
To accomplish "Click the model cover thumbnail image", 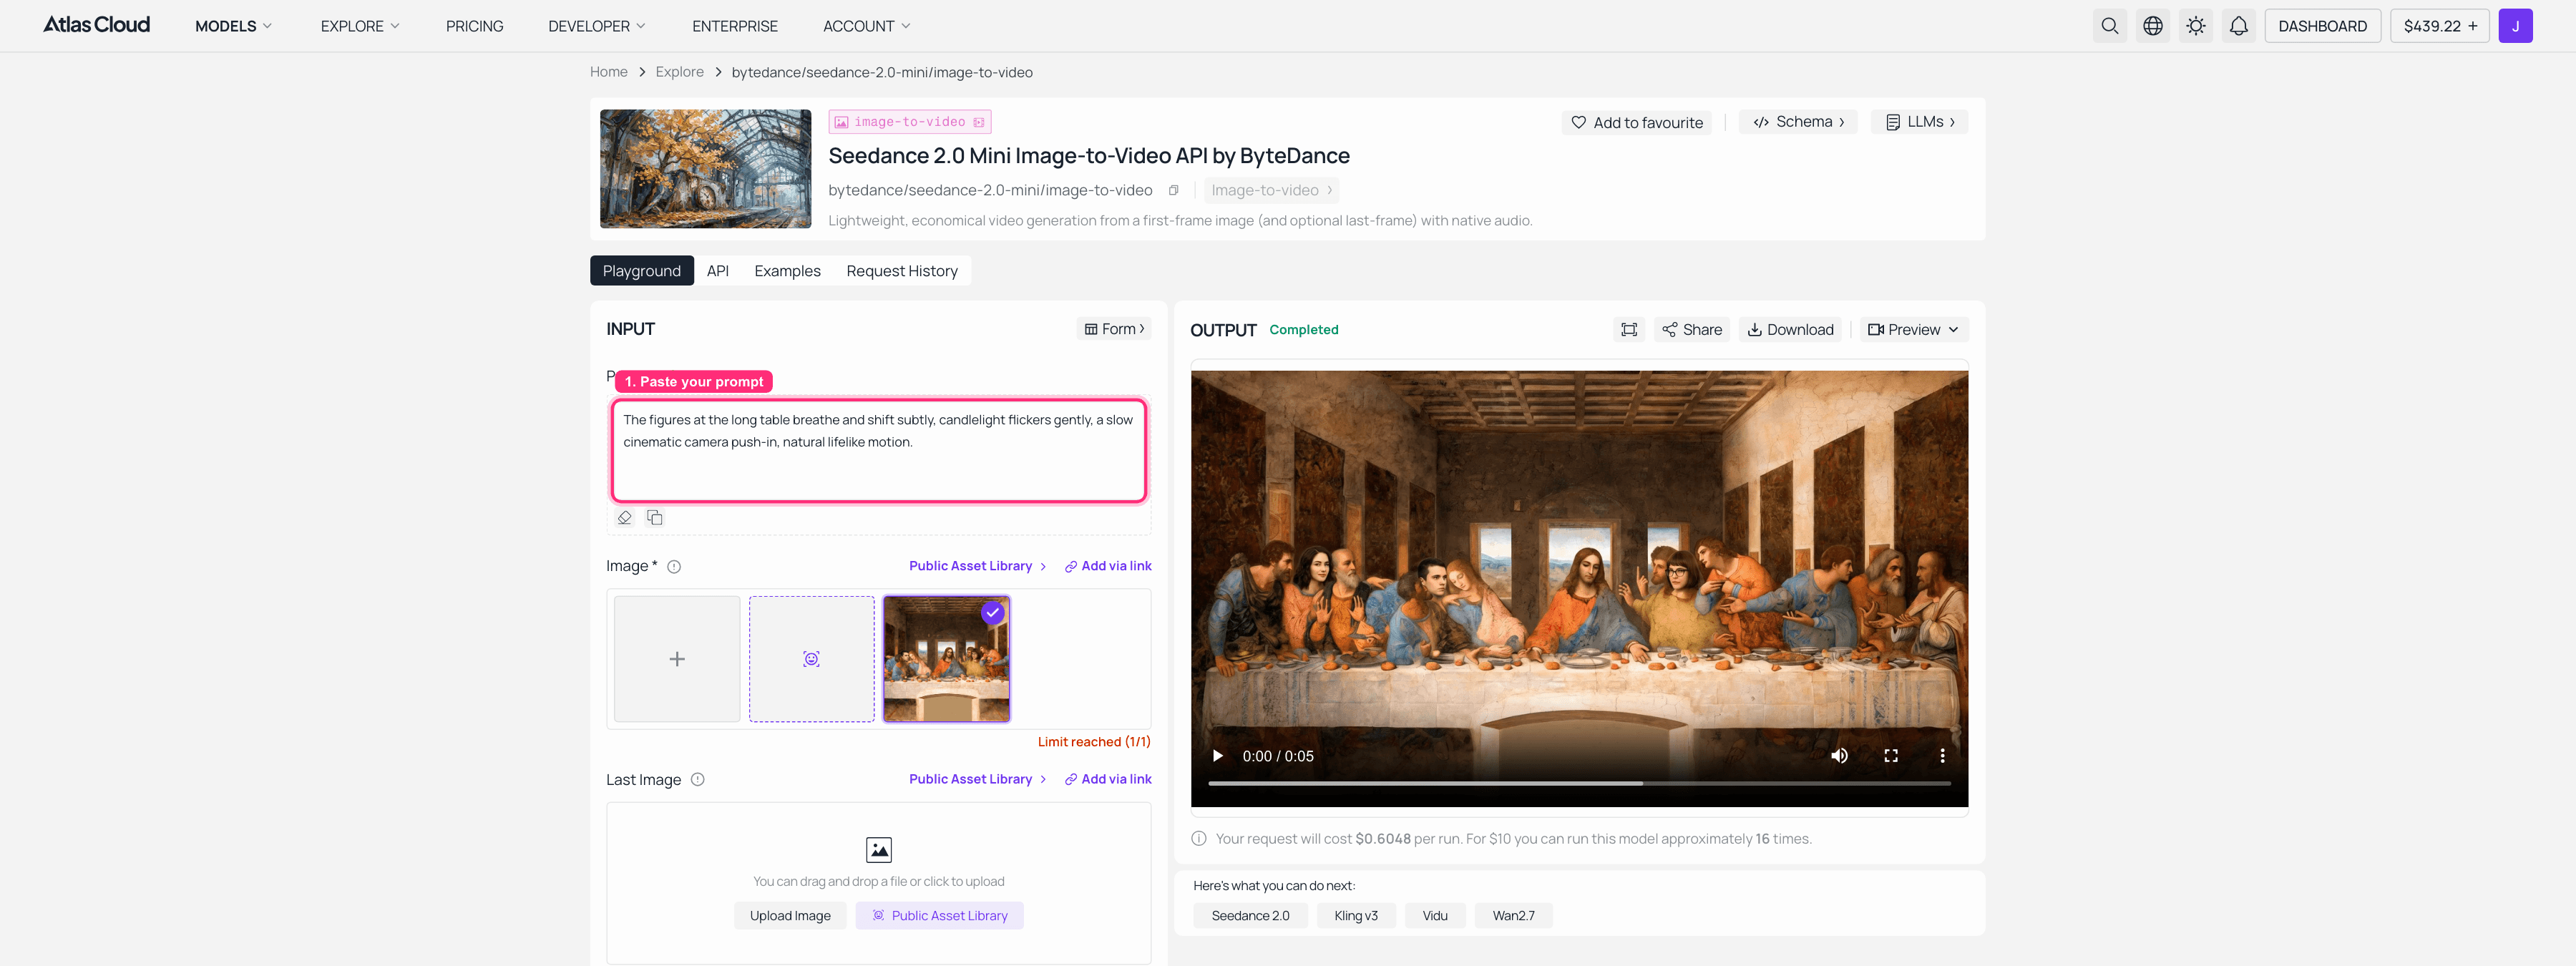I will click(705, 169).
